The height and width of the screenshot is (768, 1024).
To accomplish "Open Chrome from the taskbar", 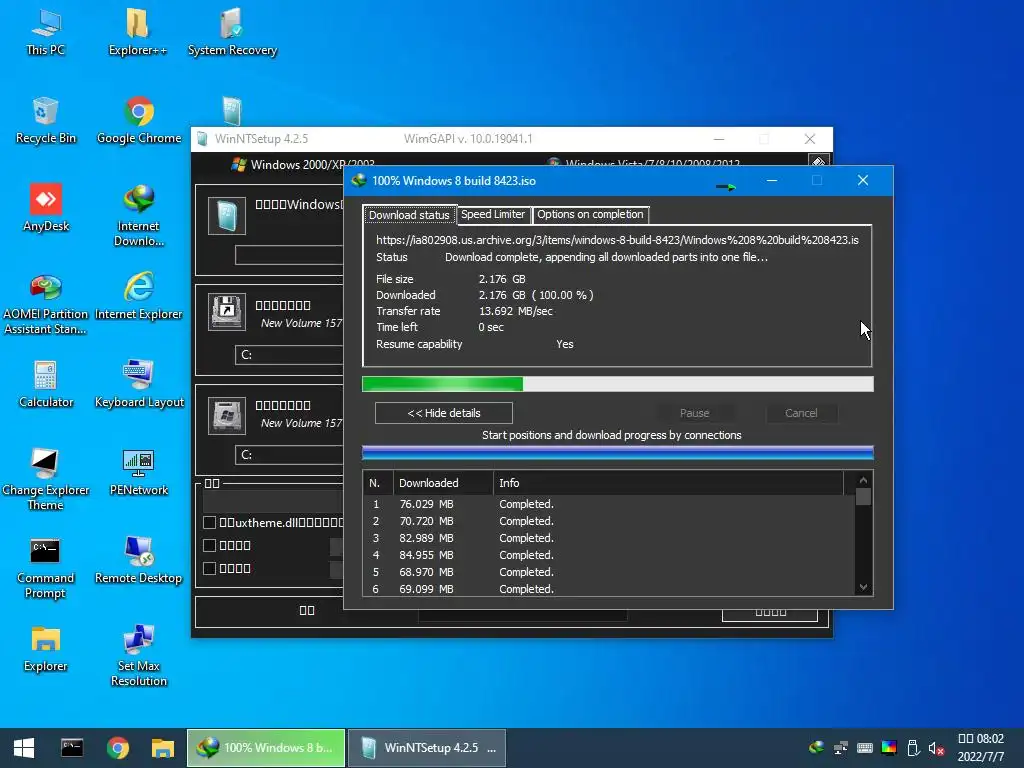I will (118, 748).
